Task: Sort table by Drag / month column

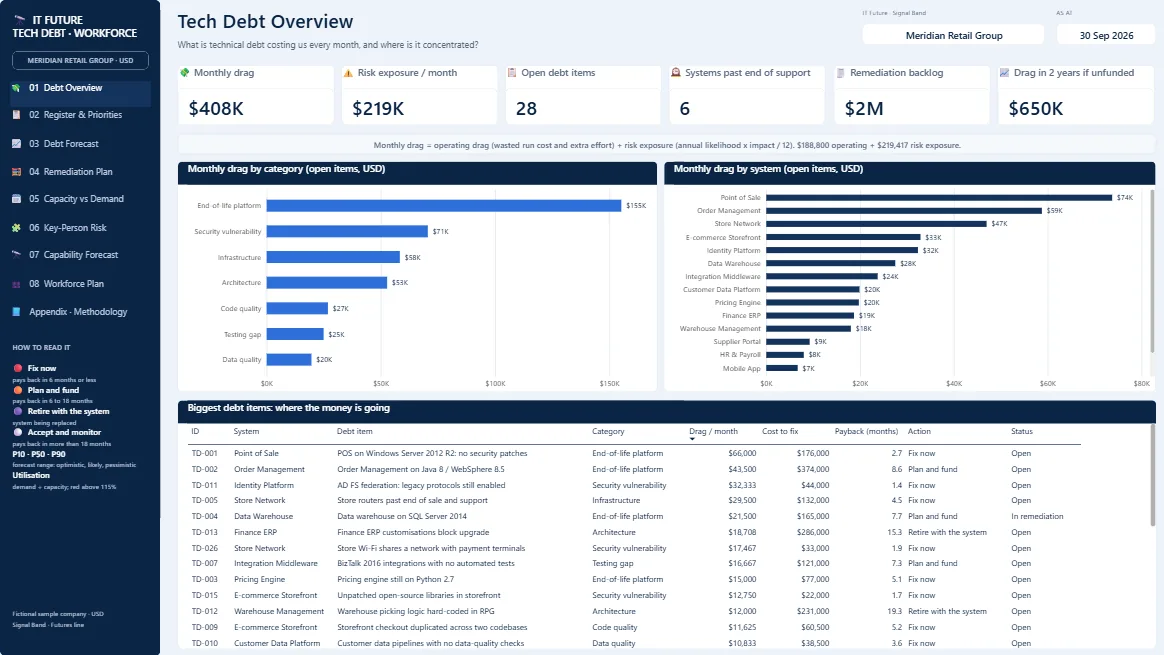Action: [x=713, y=431]
